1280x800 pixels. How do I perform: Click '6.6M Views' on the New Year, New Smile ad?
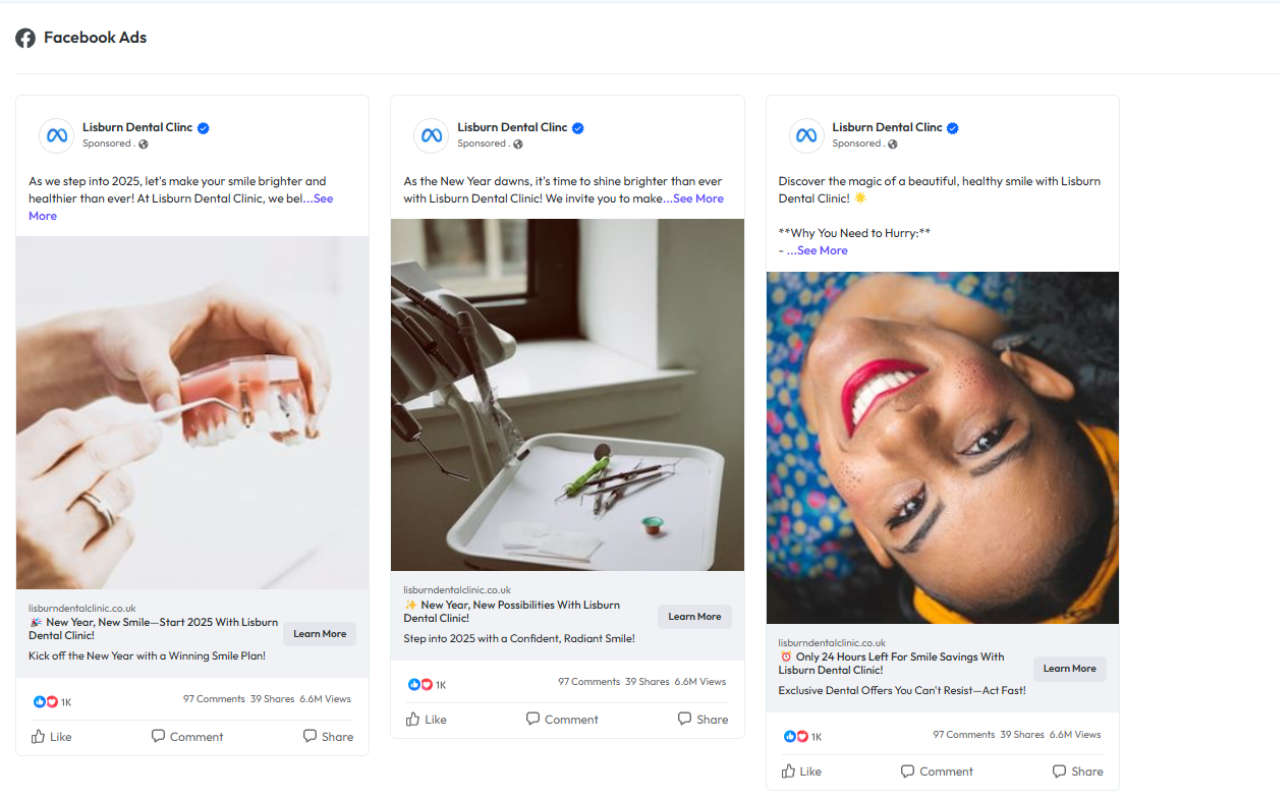point(326,699)
